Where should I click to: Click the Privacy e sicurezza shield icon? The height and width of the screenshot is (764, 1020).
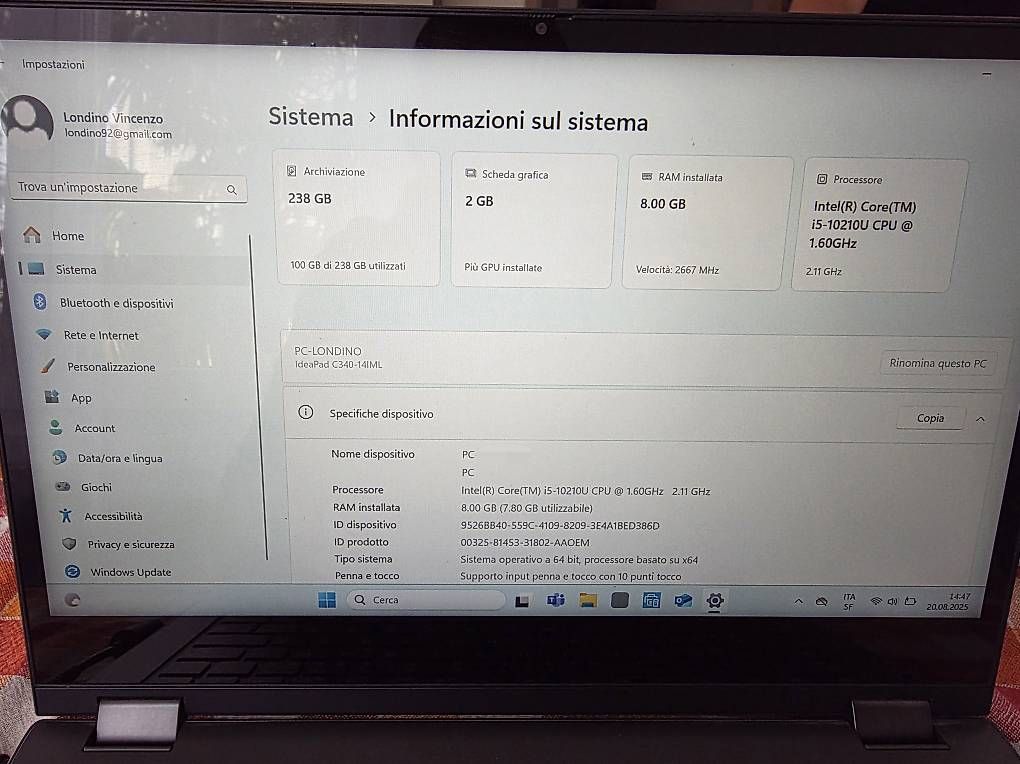coord(69,543)
